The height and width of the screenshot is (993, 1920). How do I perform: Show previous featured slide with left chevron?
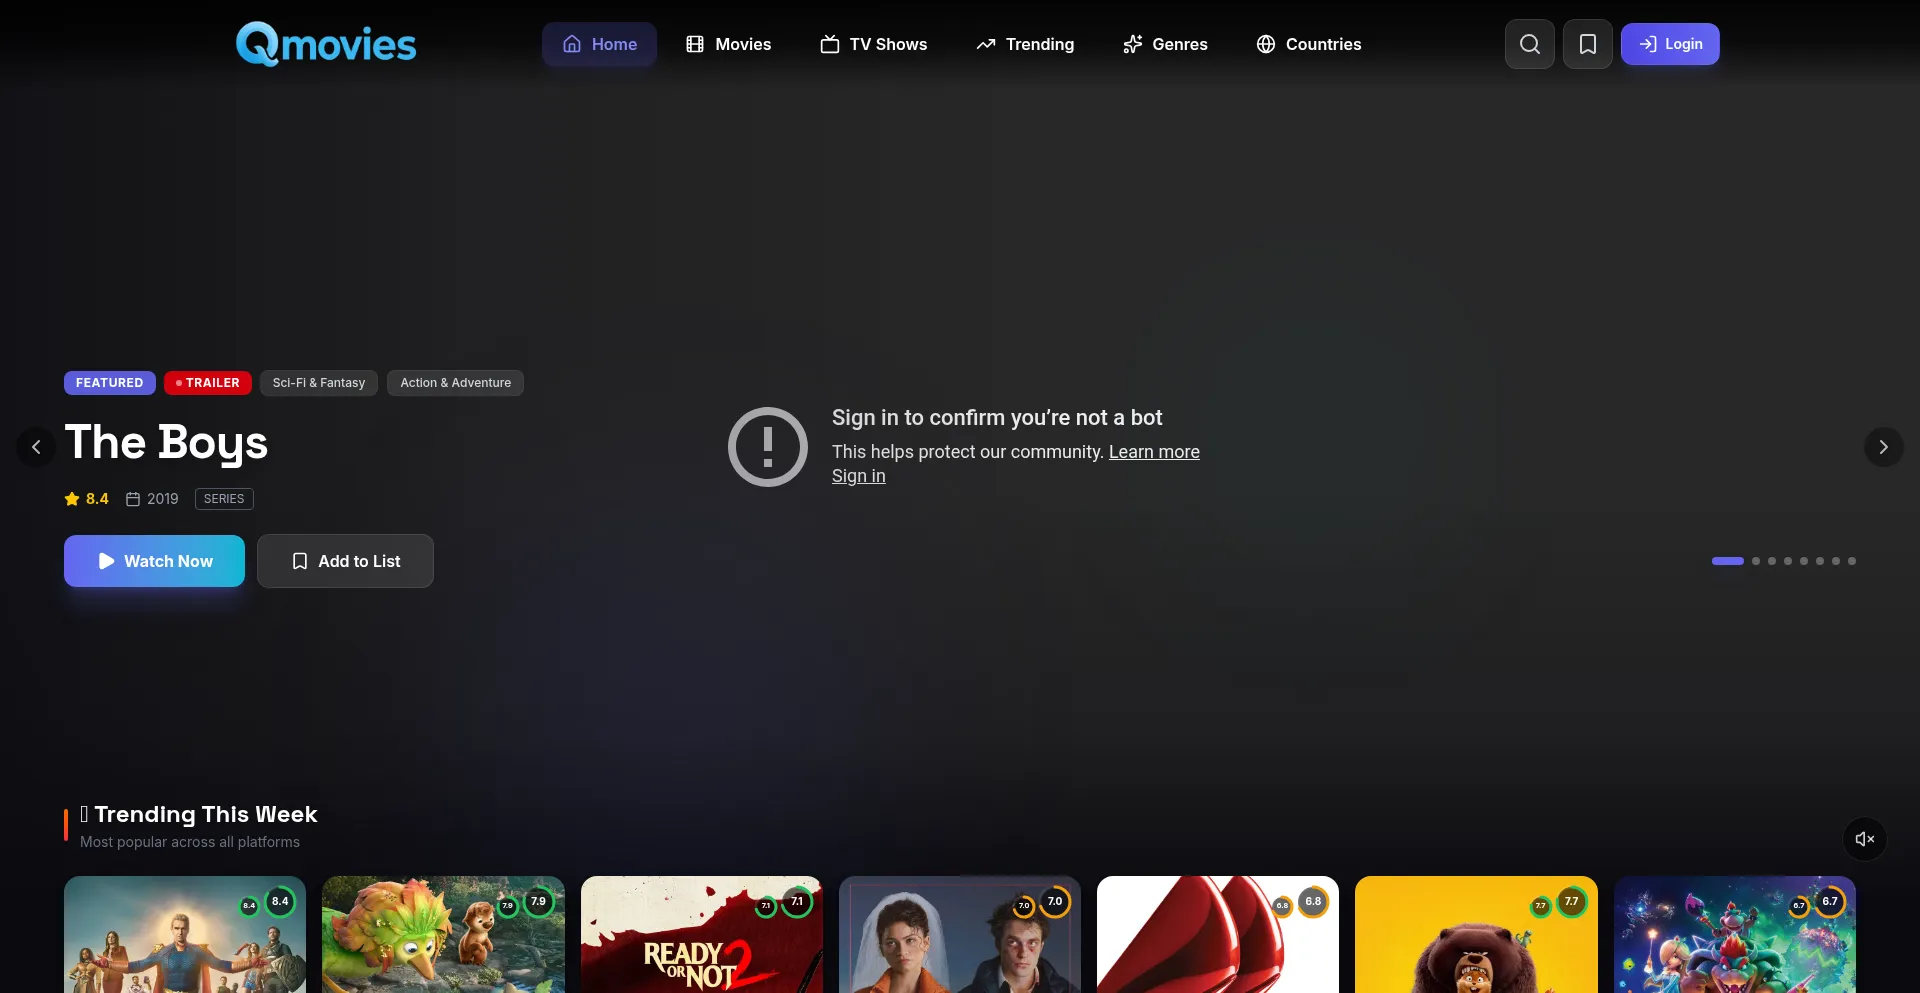tap(36, 447)
